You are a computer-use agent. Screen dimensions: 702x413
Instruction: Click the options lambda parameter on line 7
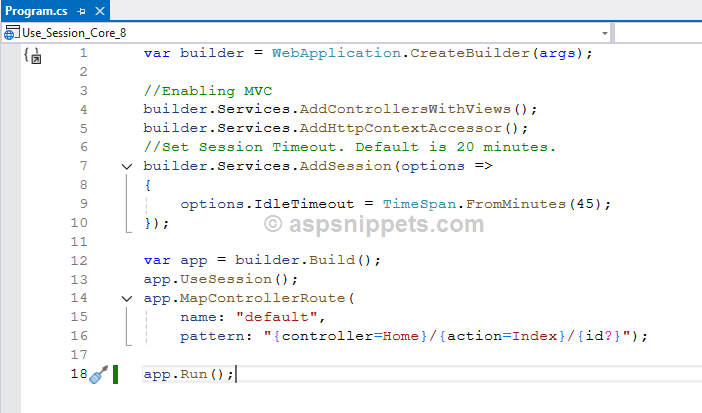(433, 167)
